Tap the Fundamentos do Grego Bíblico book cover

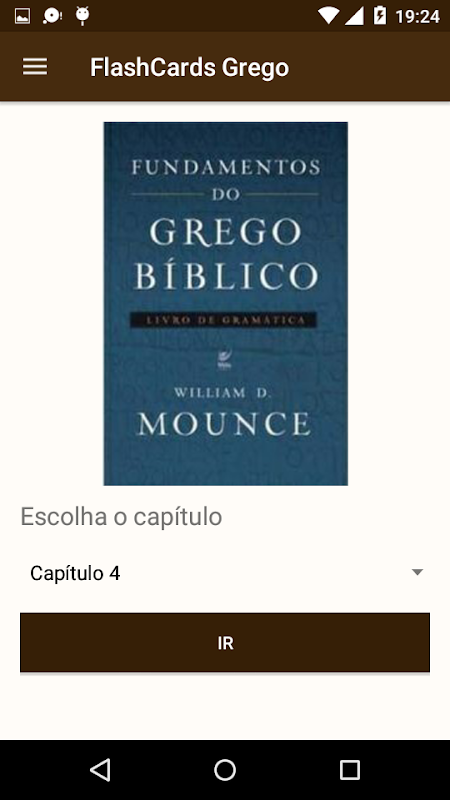pyautogui.click(x=226, y=304)
